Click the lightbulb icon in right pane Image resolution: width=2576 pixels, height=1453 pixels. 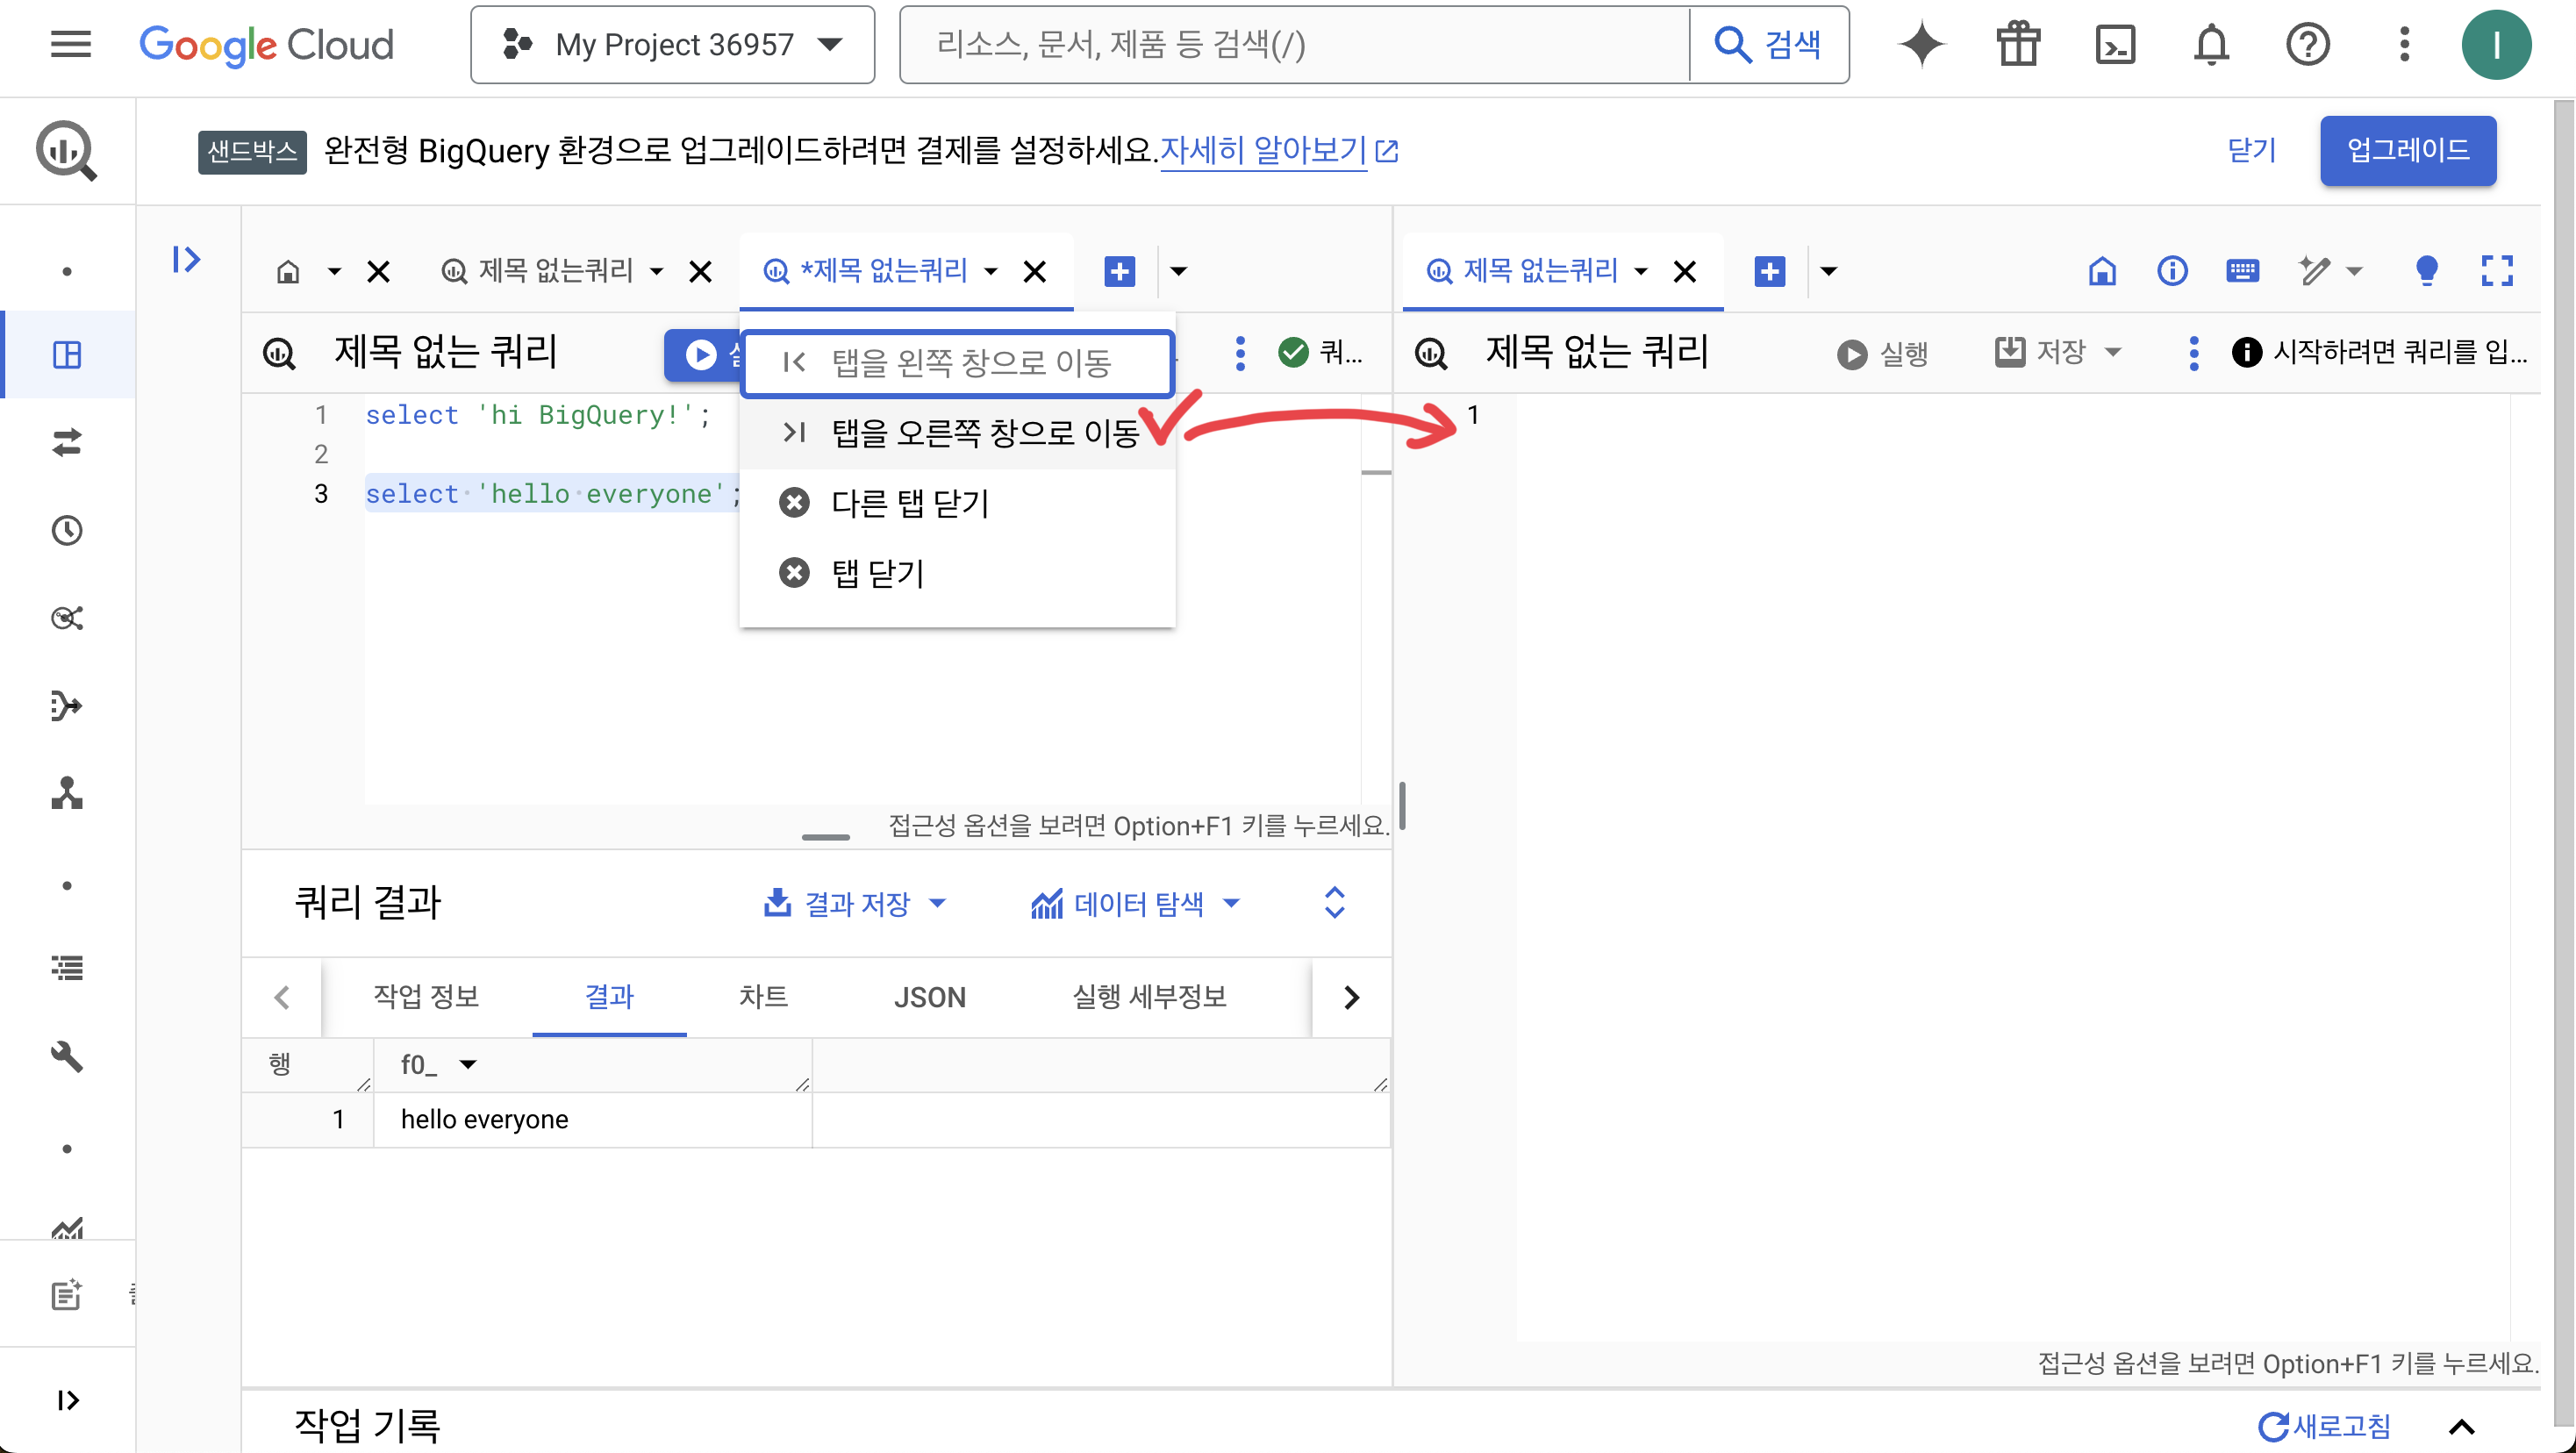coord(2426,271)
